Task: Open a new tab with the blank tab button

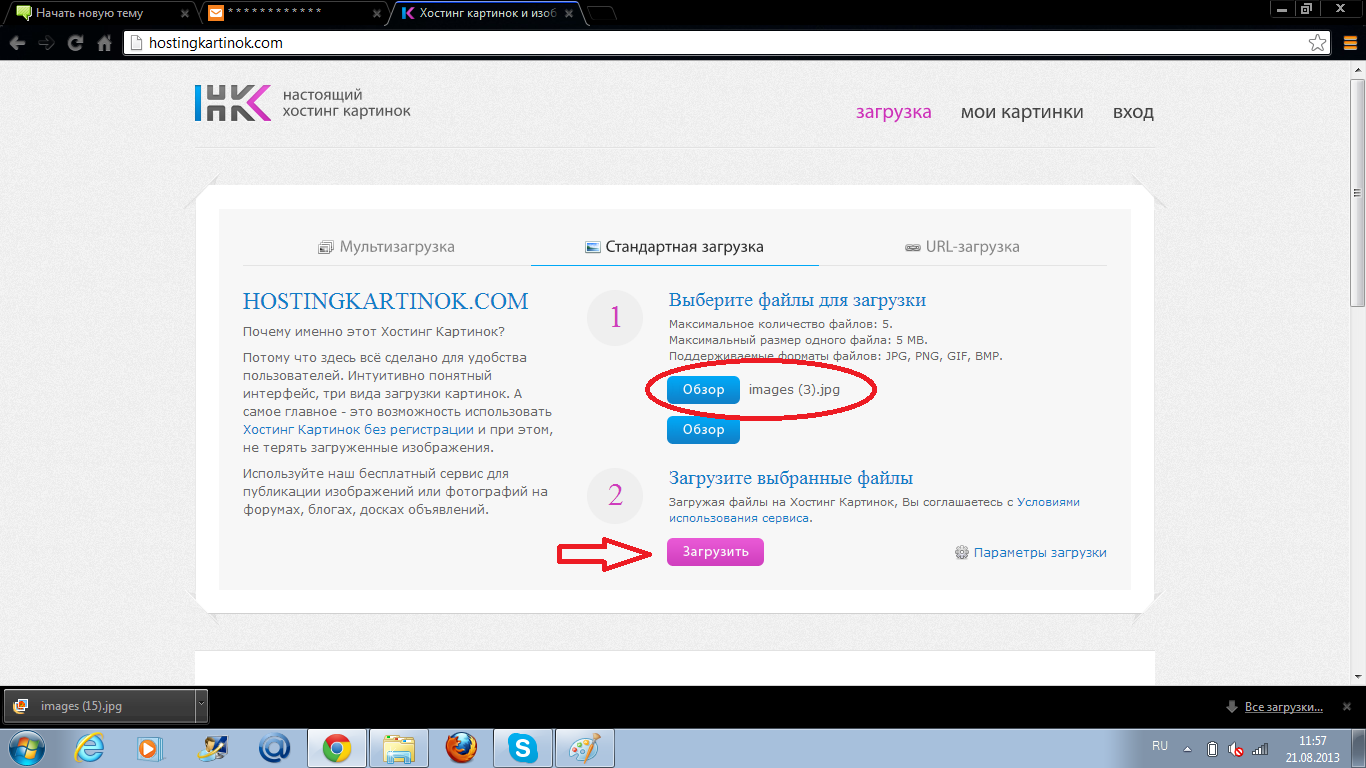Action: [602, 13]
